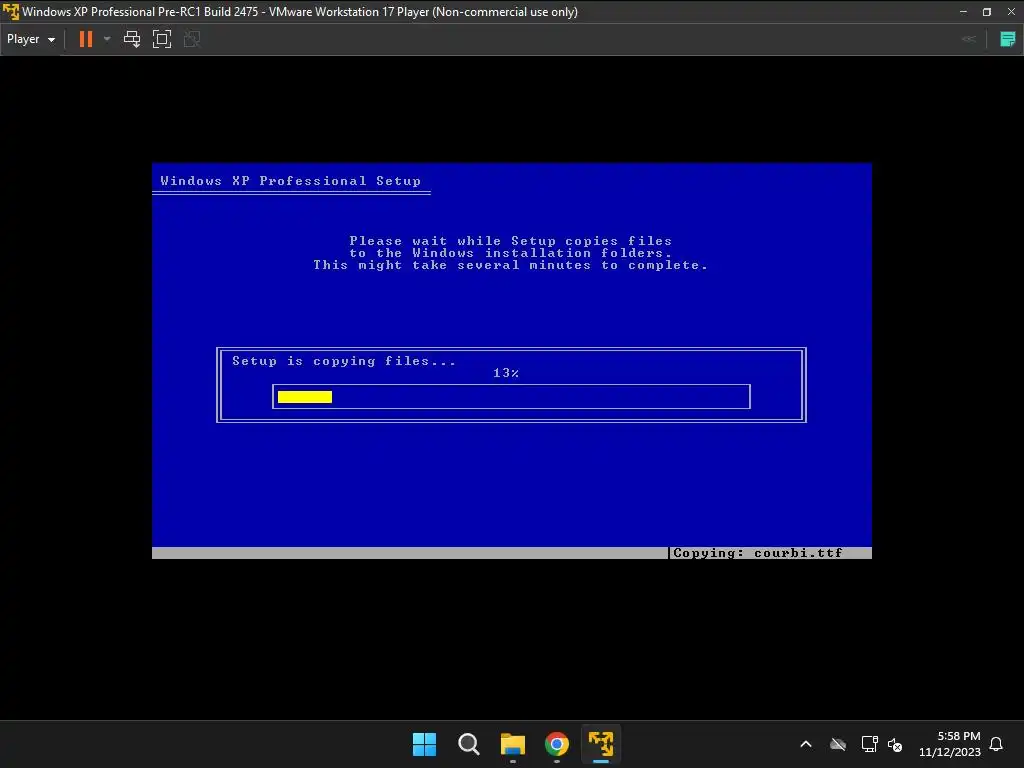Click 'Please wait while Setup copies files' text
This screenshot has width=1024, height=768.
click(511, 241)
